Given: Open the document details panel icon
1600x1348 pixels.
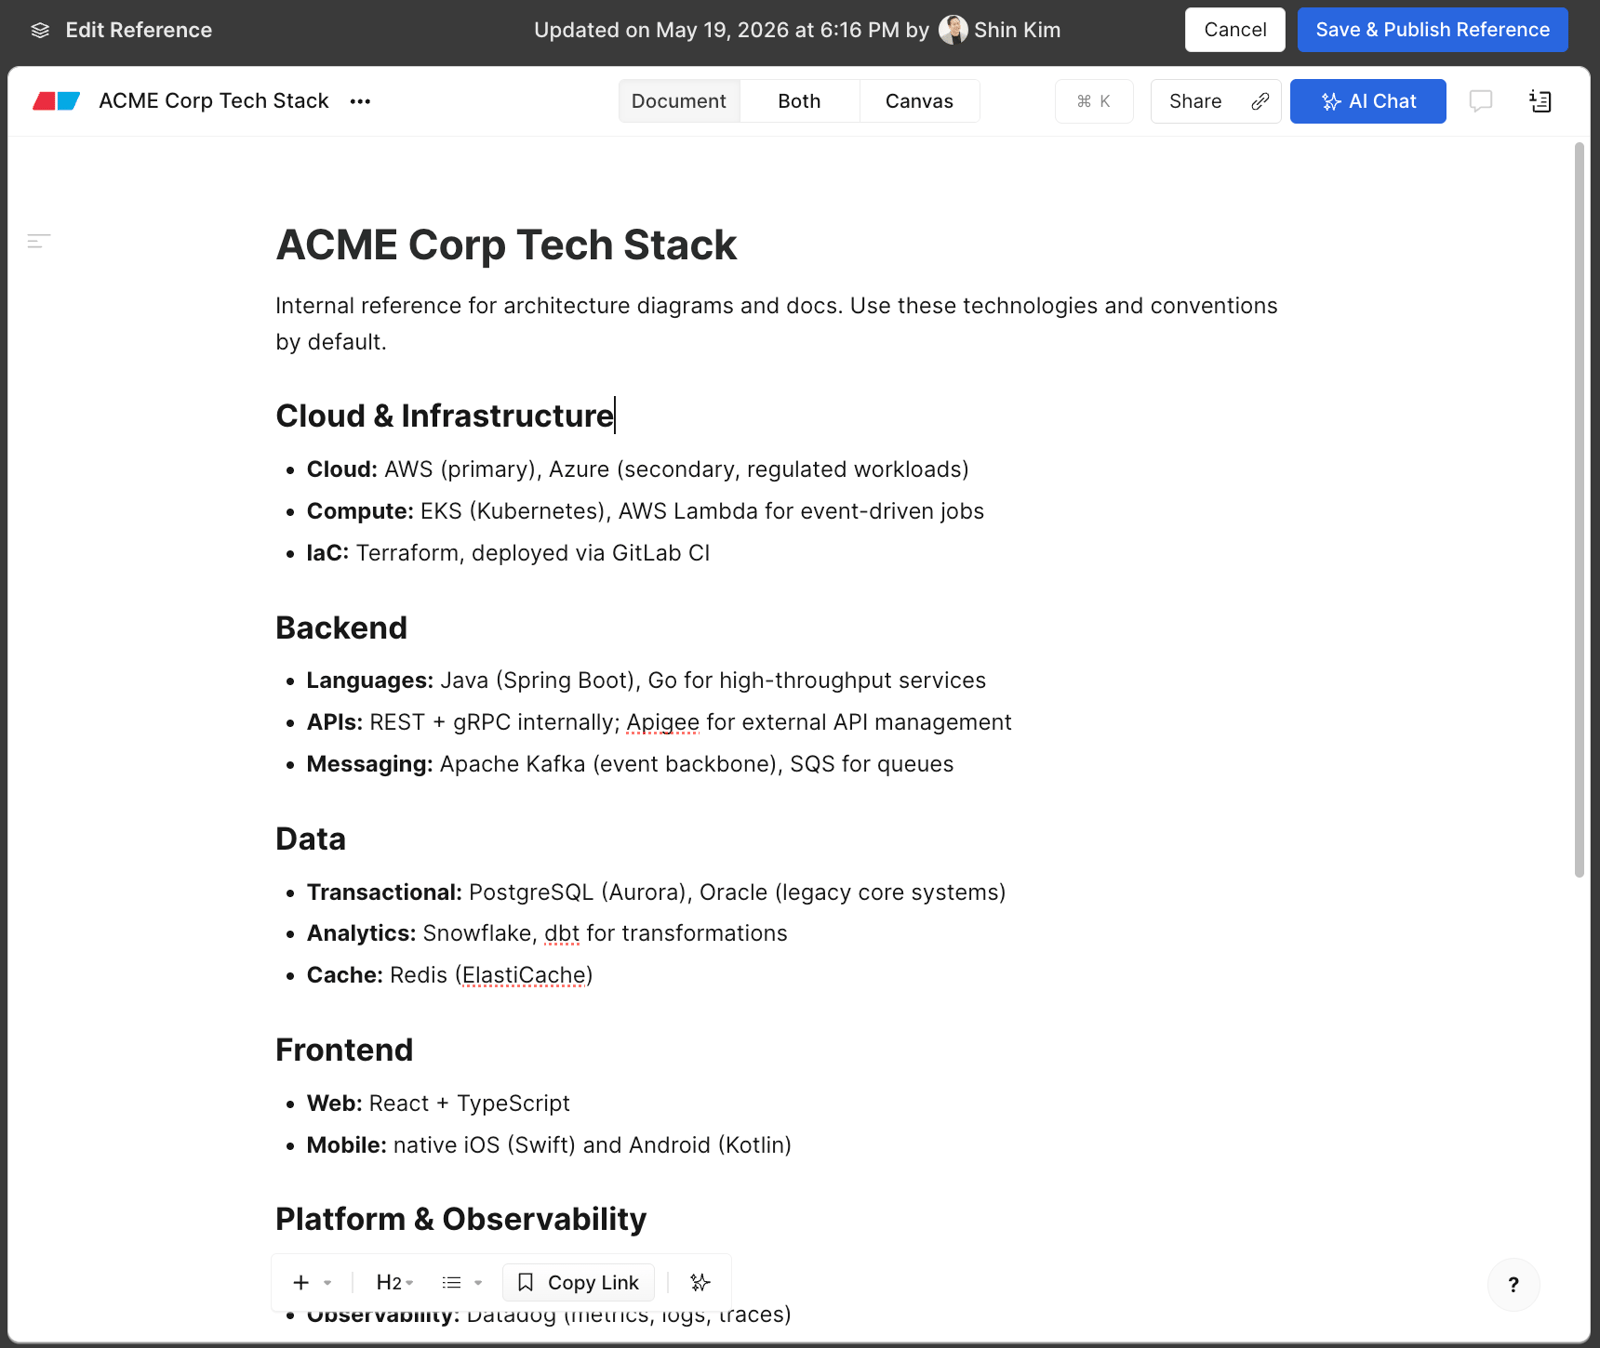Looking at the screenshot, I should tap(1540, 101).
